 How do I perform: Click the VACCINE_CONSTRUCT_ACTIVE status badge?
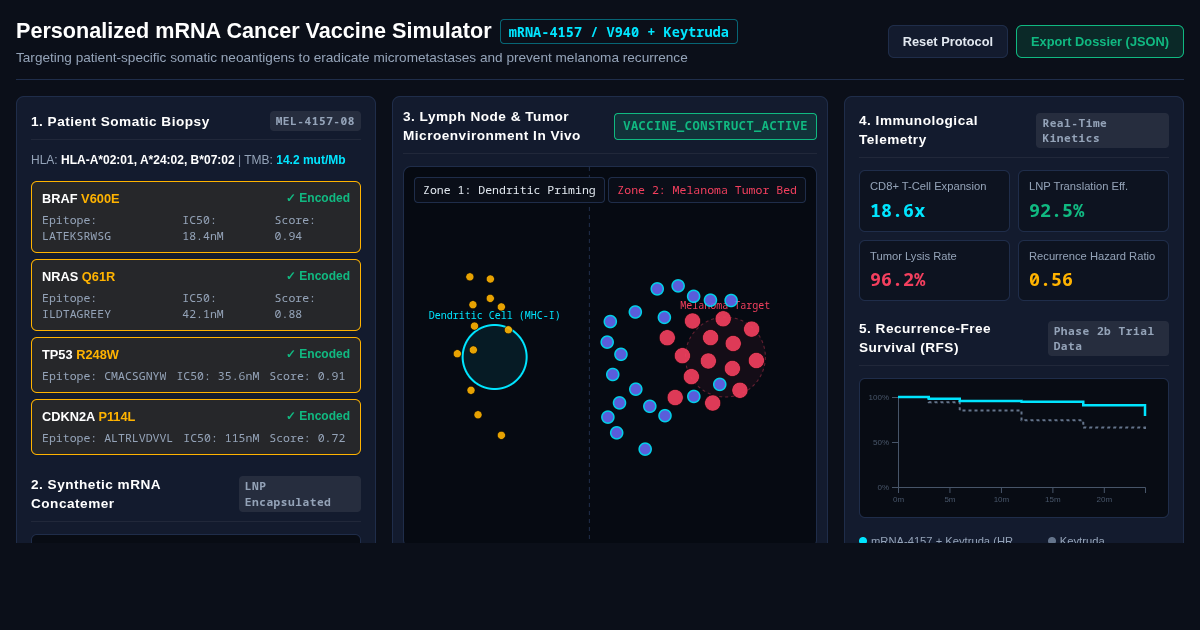coord(715,126)
